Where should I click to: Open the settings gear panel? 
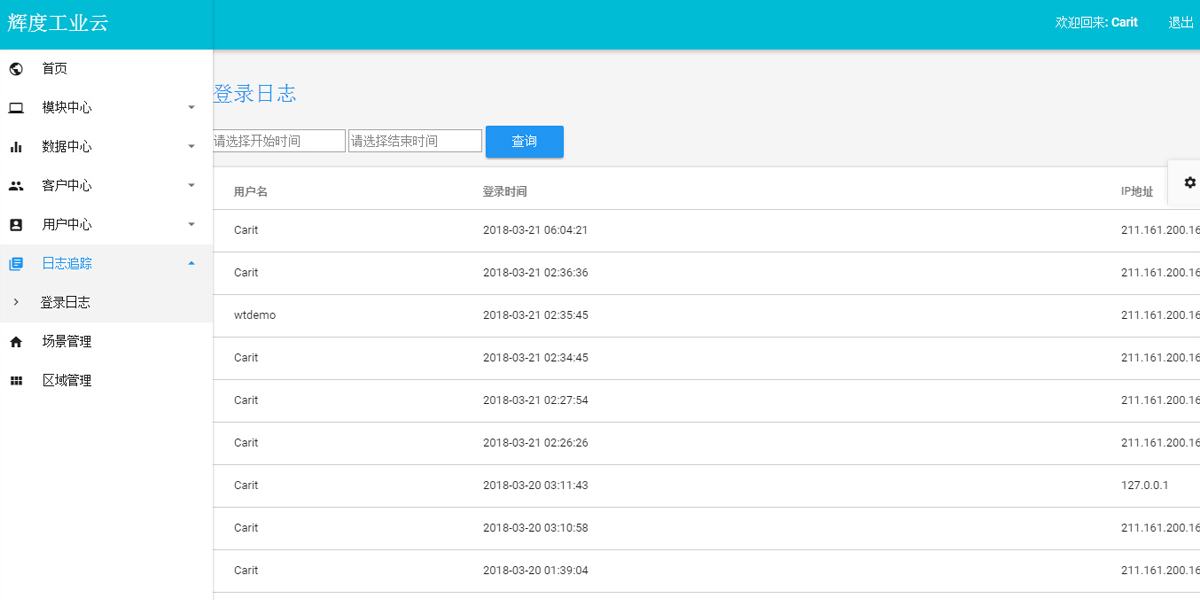(1189, 183)
